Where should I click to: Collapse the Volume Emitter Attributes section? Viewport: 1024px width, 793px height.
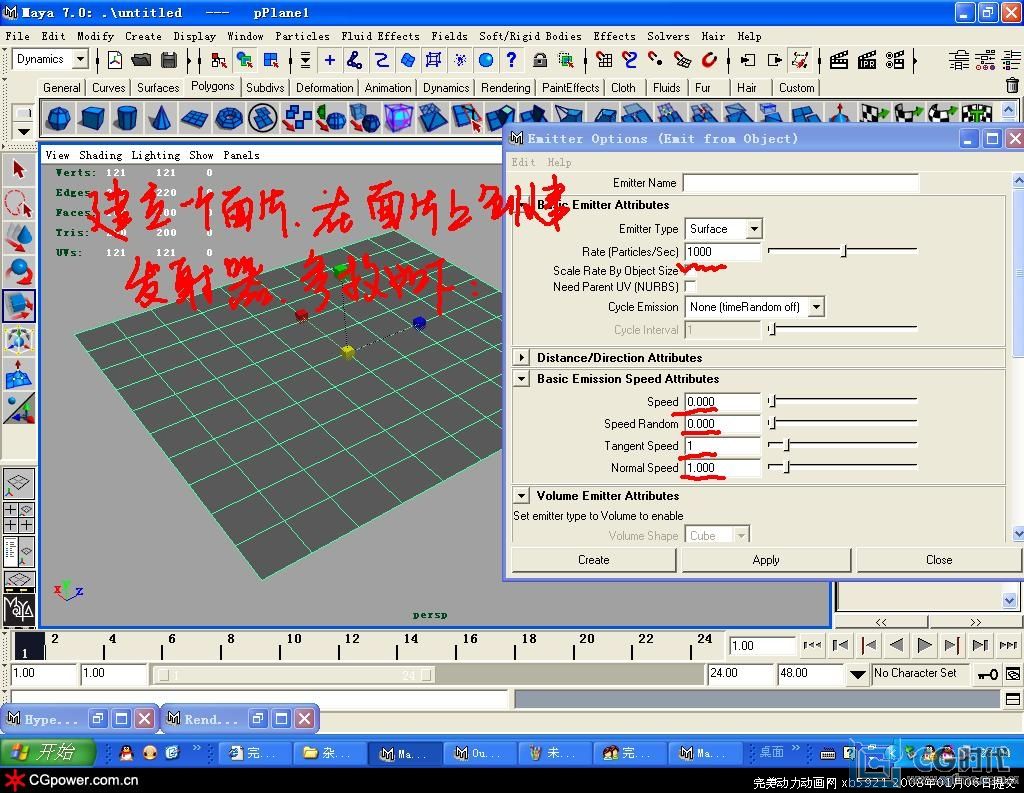tap(521, 495)
